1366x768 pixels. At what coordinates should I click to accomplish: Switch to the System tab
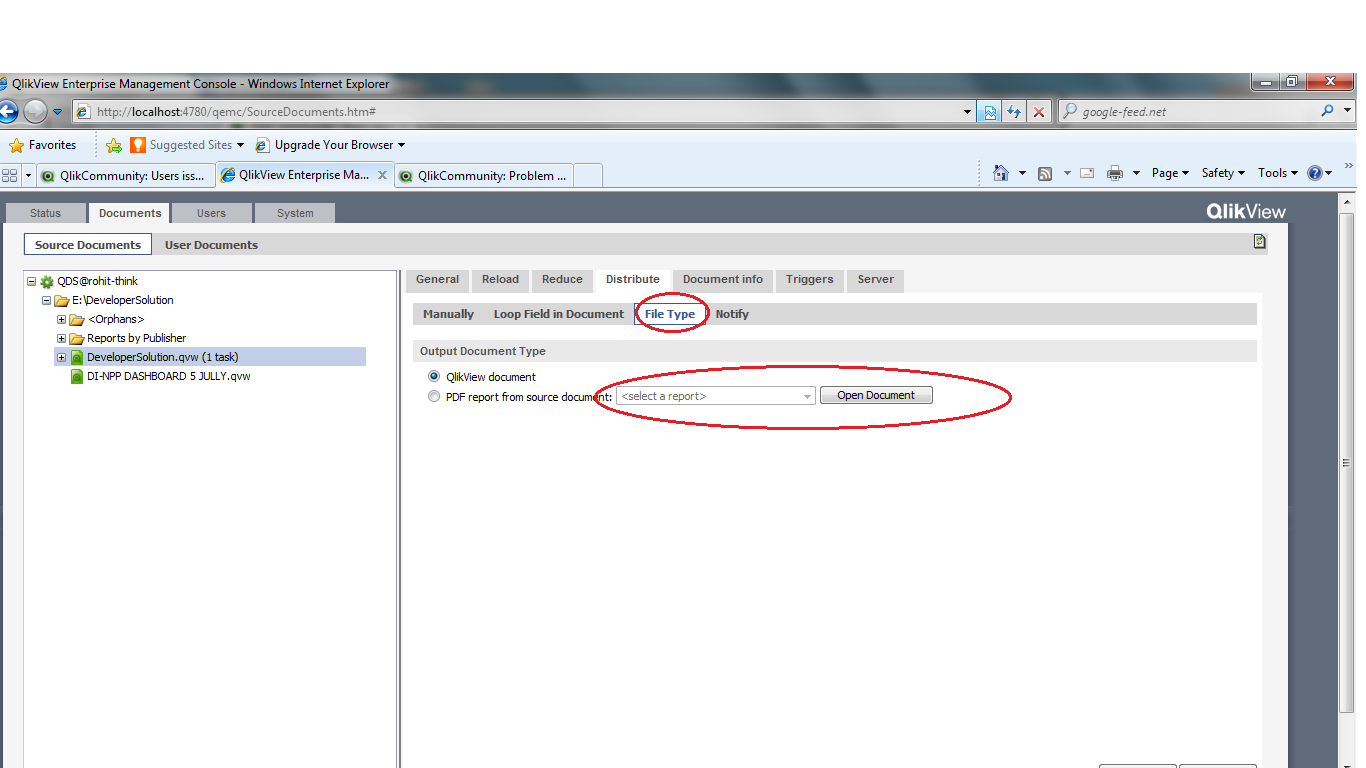coord(295,213)
